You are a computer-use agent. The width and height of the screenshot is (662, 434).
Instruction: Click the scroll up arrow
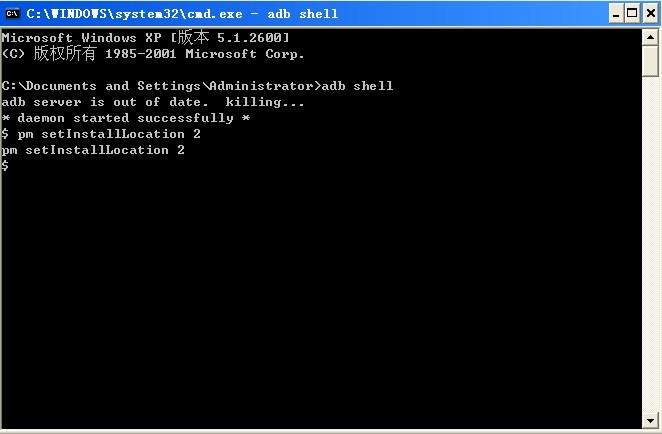pos(651,36)
